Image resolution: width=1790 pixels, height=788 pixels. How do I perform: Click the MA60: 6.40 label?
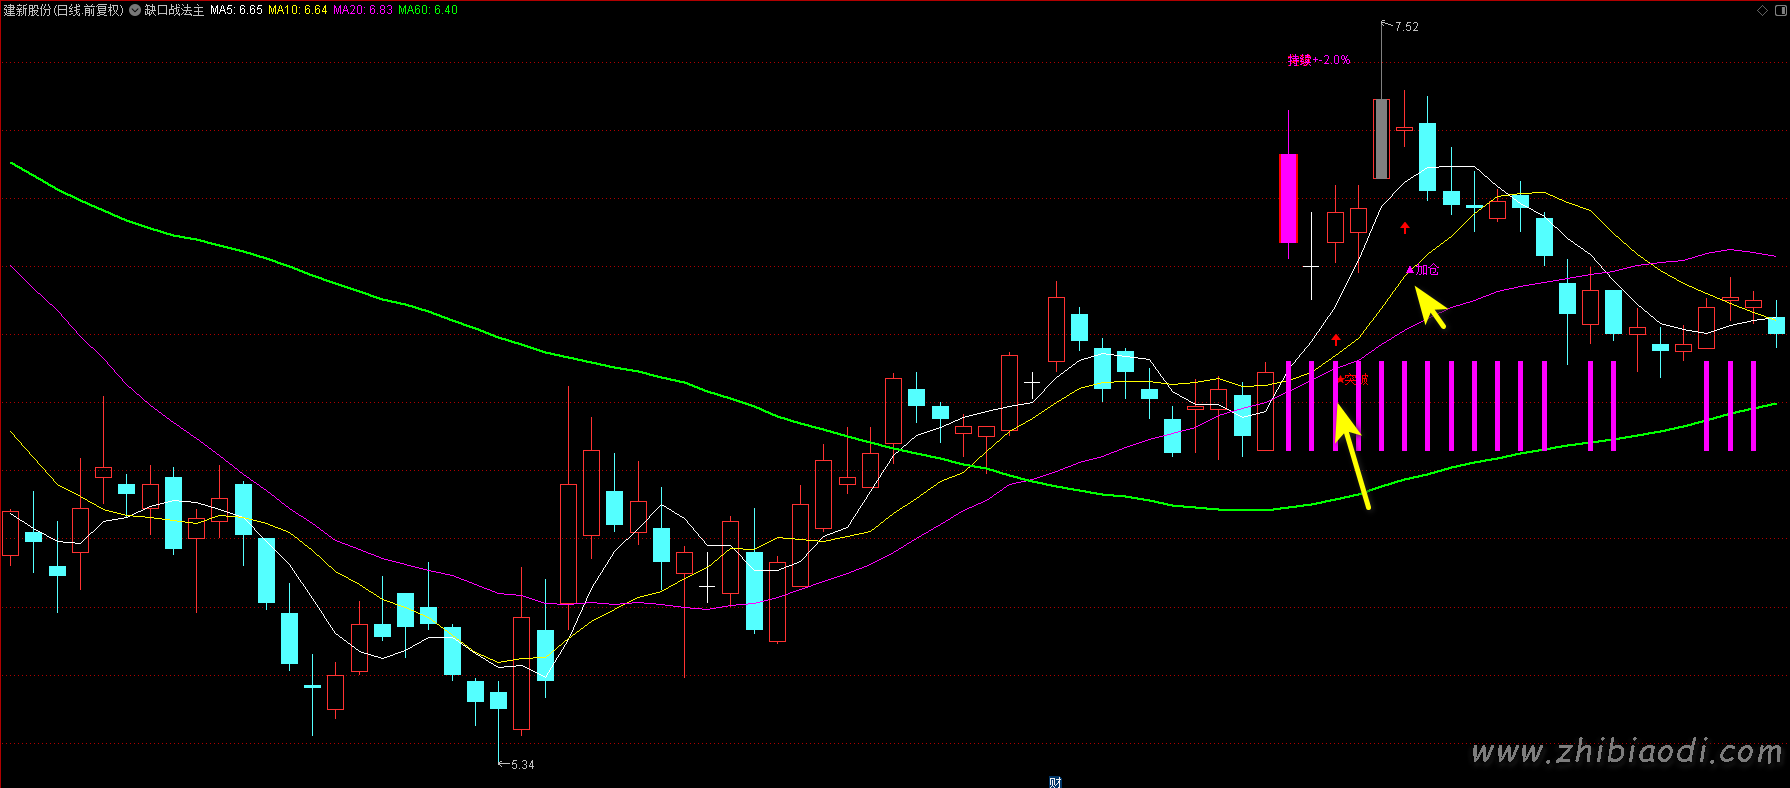[x=428, y=10]
